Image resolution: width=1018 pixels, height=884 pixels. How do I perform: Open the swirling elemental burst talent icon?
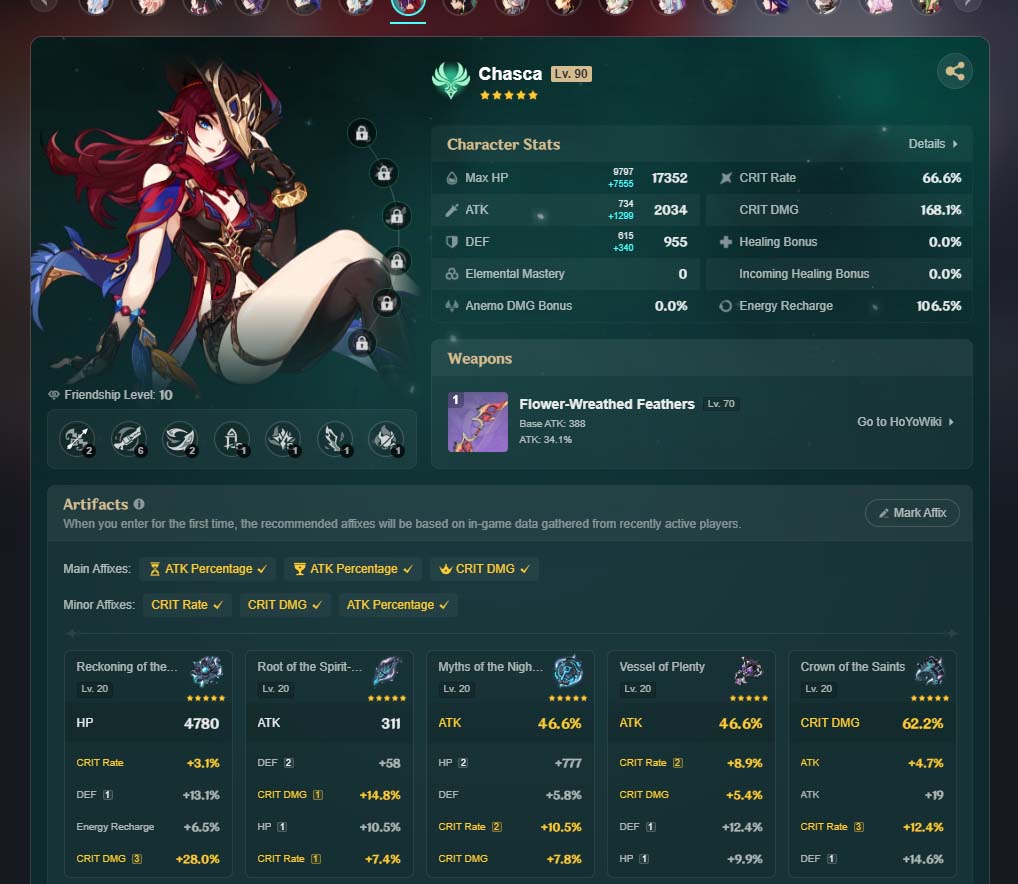tap(180, 439)
